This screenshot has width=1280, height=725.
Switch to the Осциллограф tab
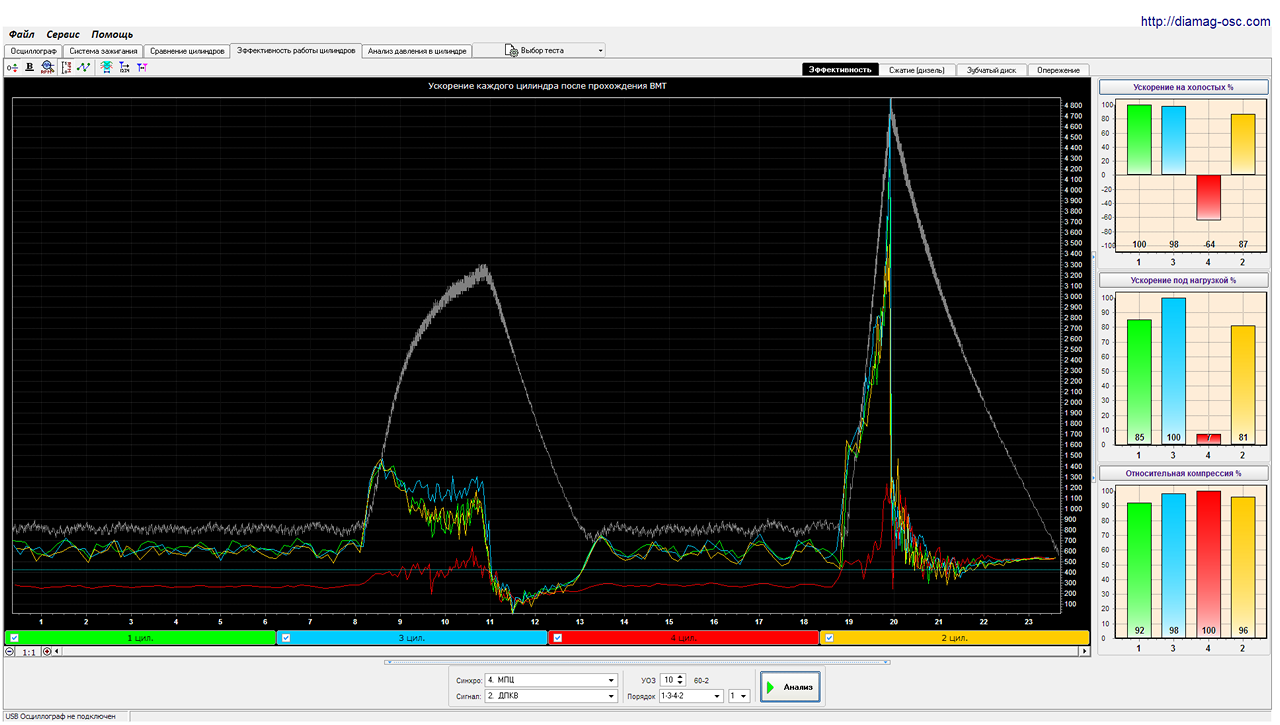33,50
